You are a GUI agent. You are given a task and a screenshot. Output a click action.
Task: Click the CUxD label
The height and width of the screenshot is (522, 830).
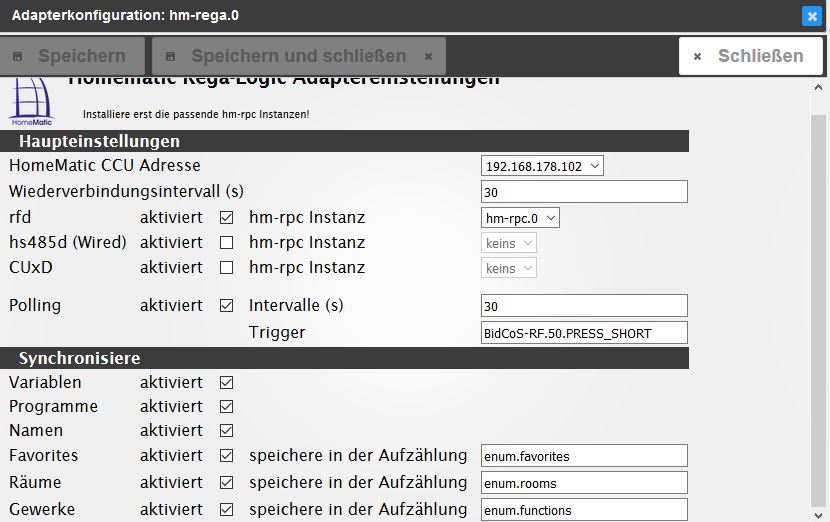click(x=31, y=267)
